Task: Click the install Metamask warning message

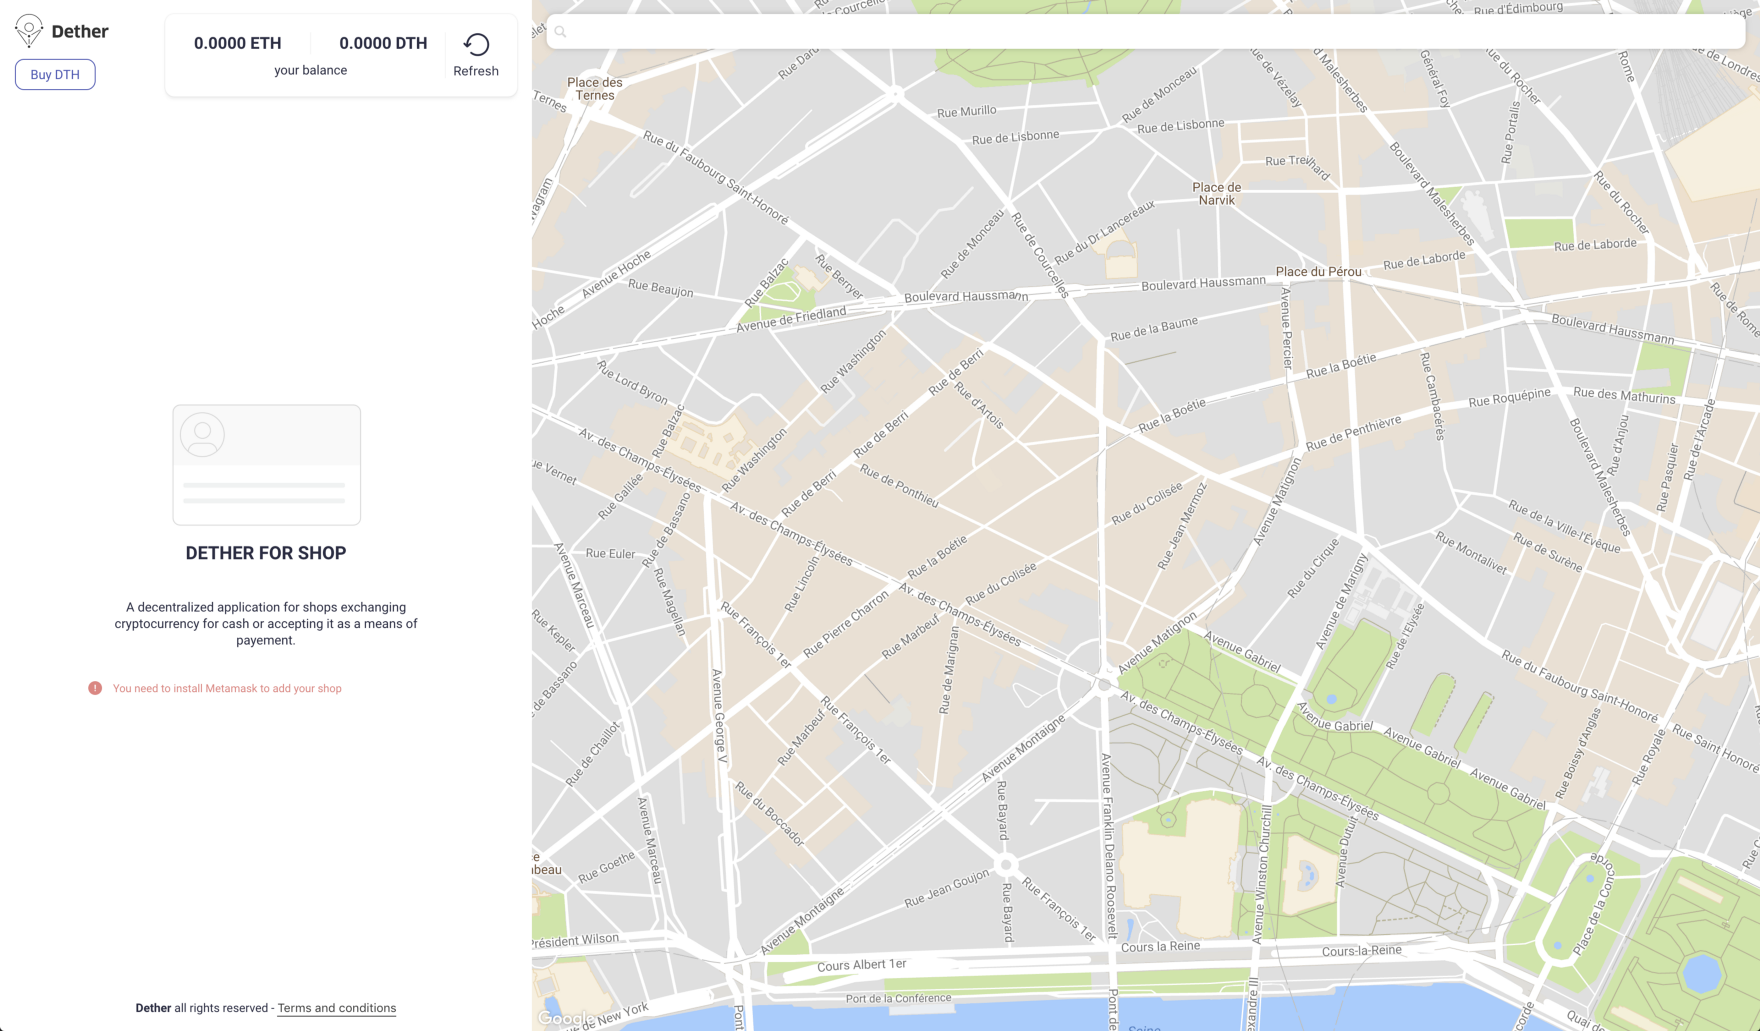Action: pyautogui.click(x=227, y=688)
